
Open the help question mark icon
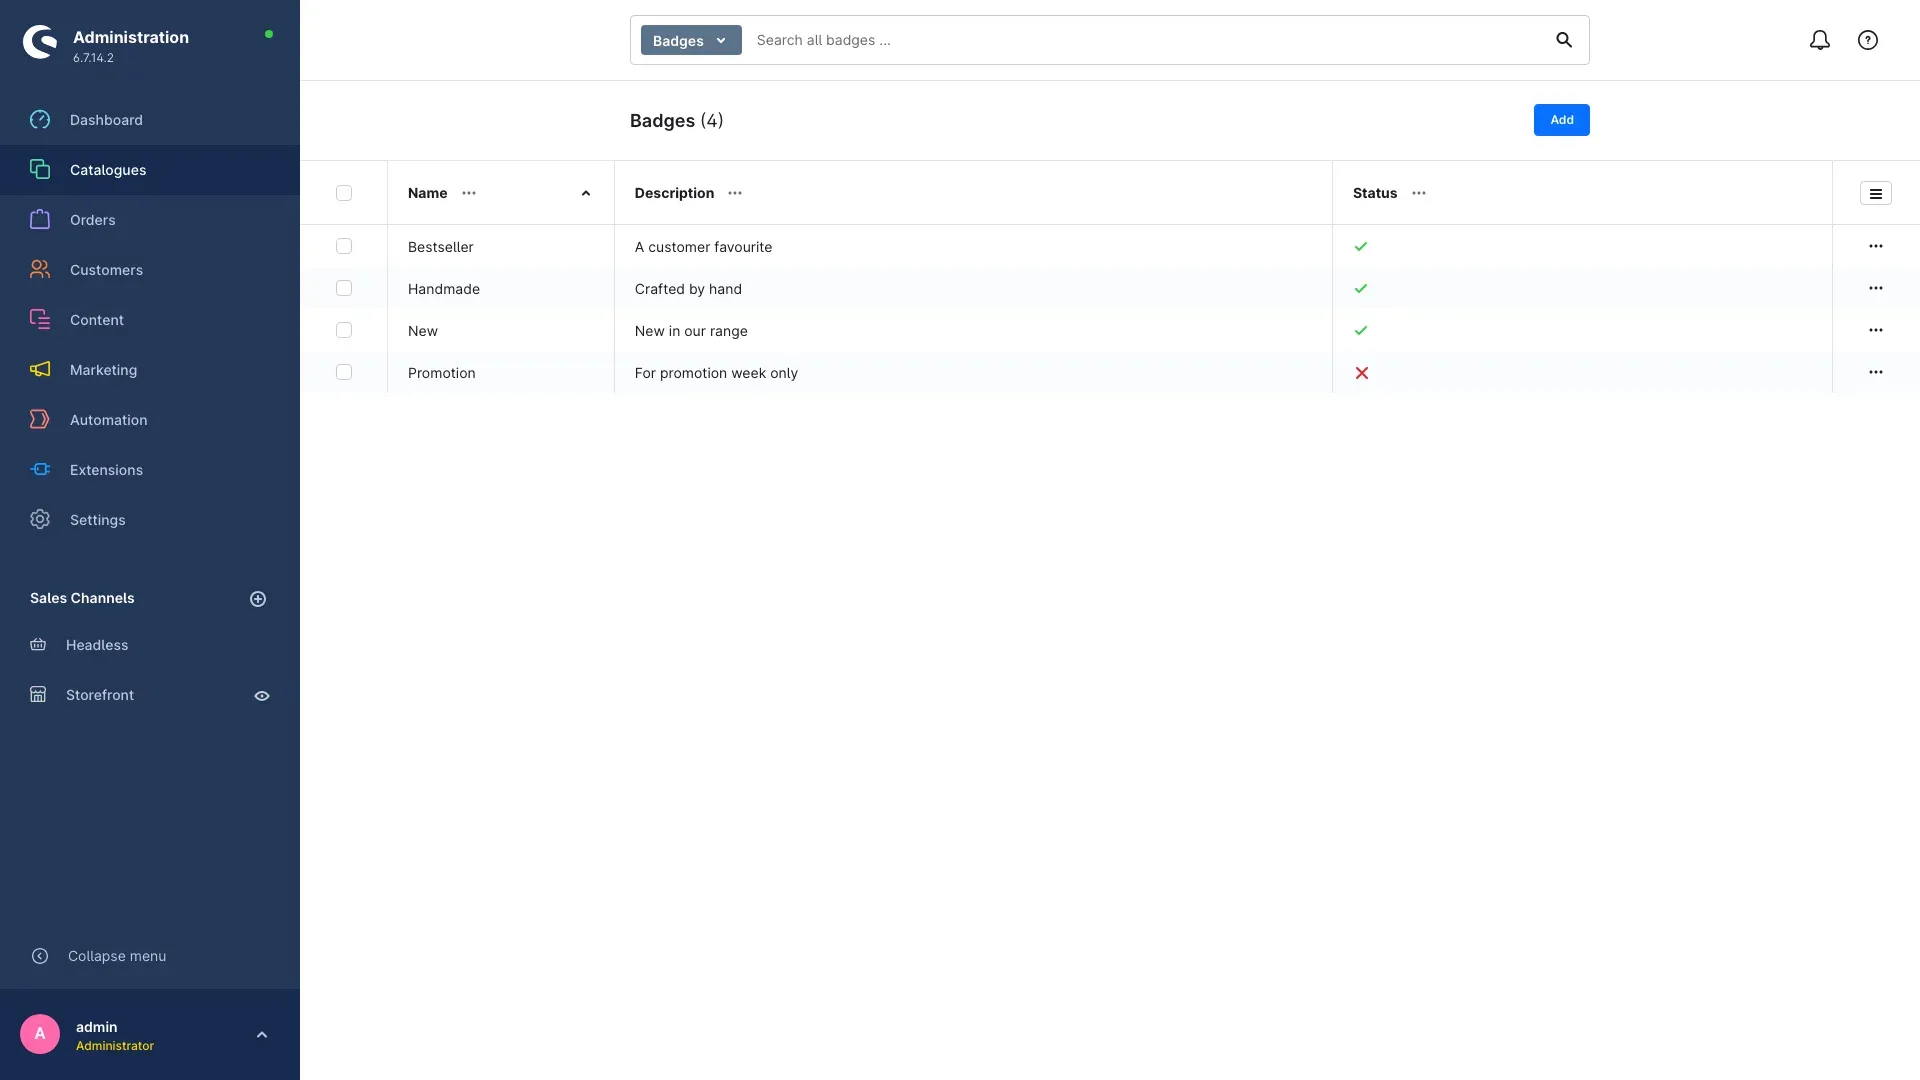1868,40
